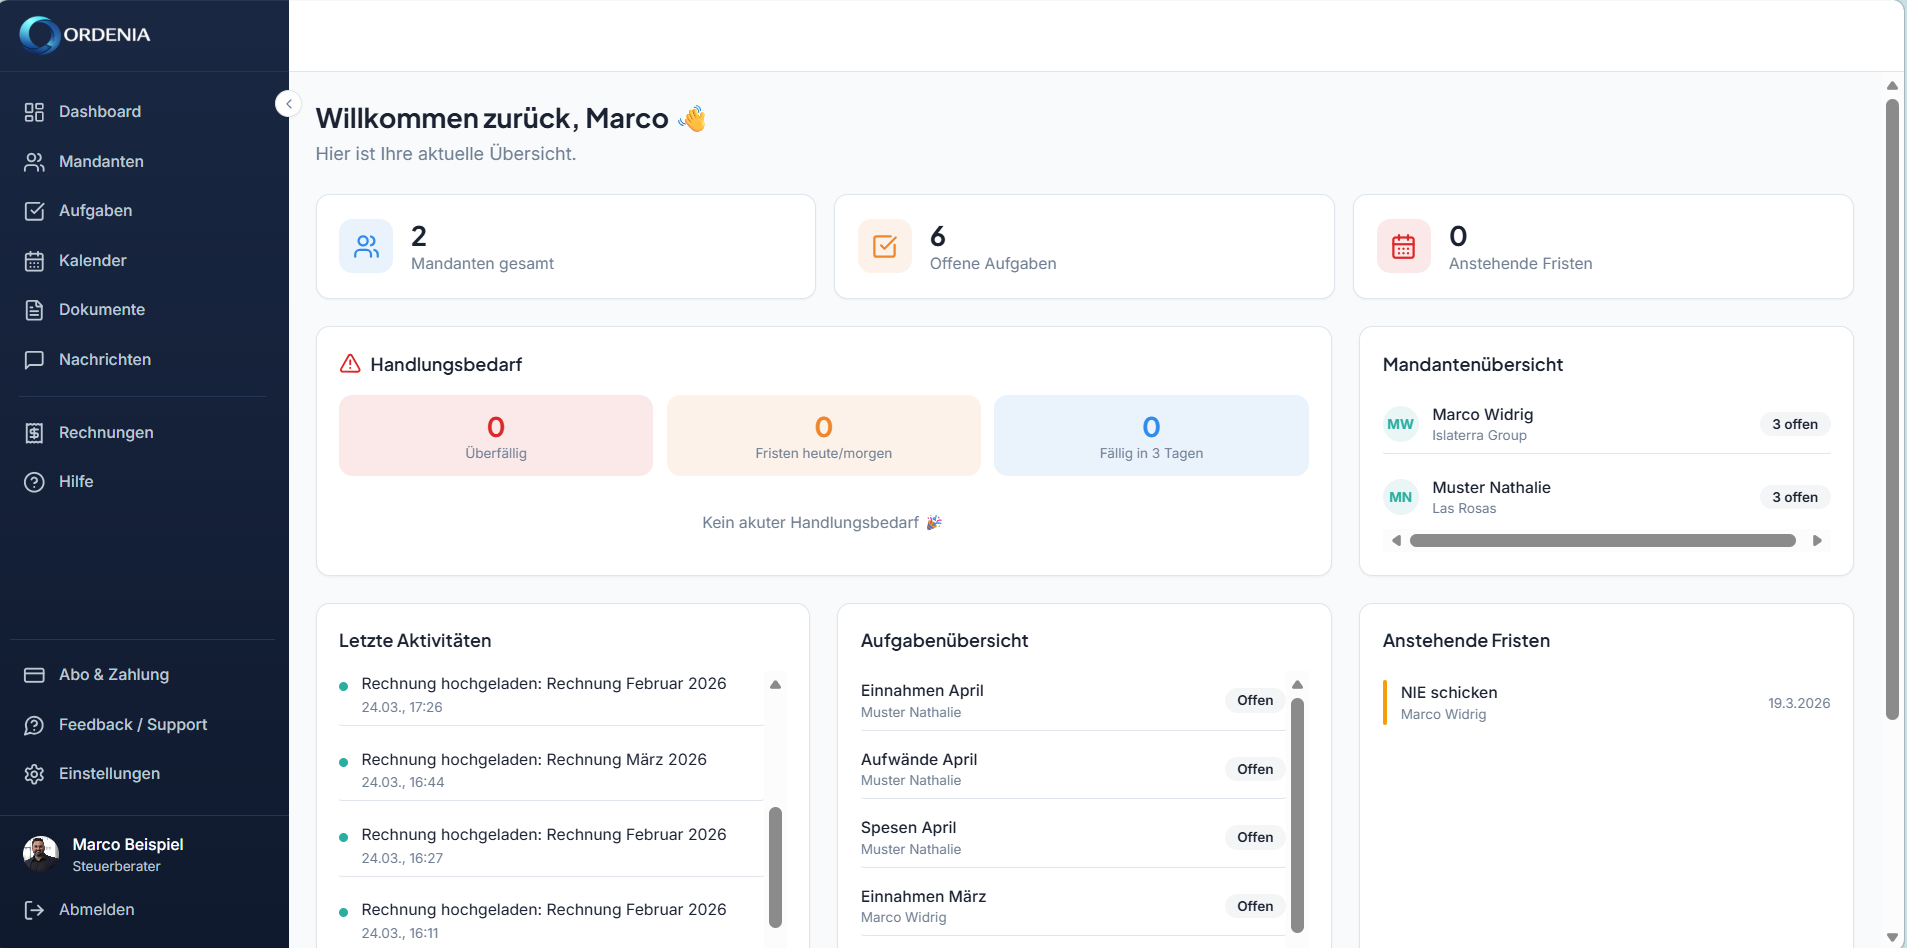This screenshot has width=1907, height=948.
Task: Open client Muster Nathalie in Mandantenübersicht
Action: [1606, 497]
